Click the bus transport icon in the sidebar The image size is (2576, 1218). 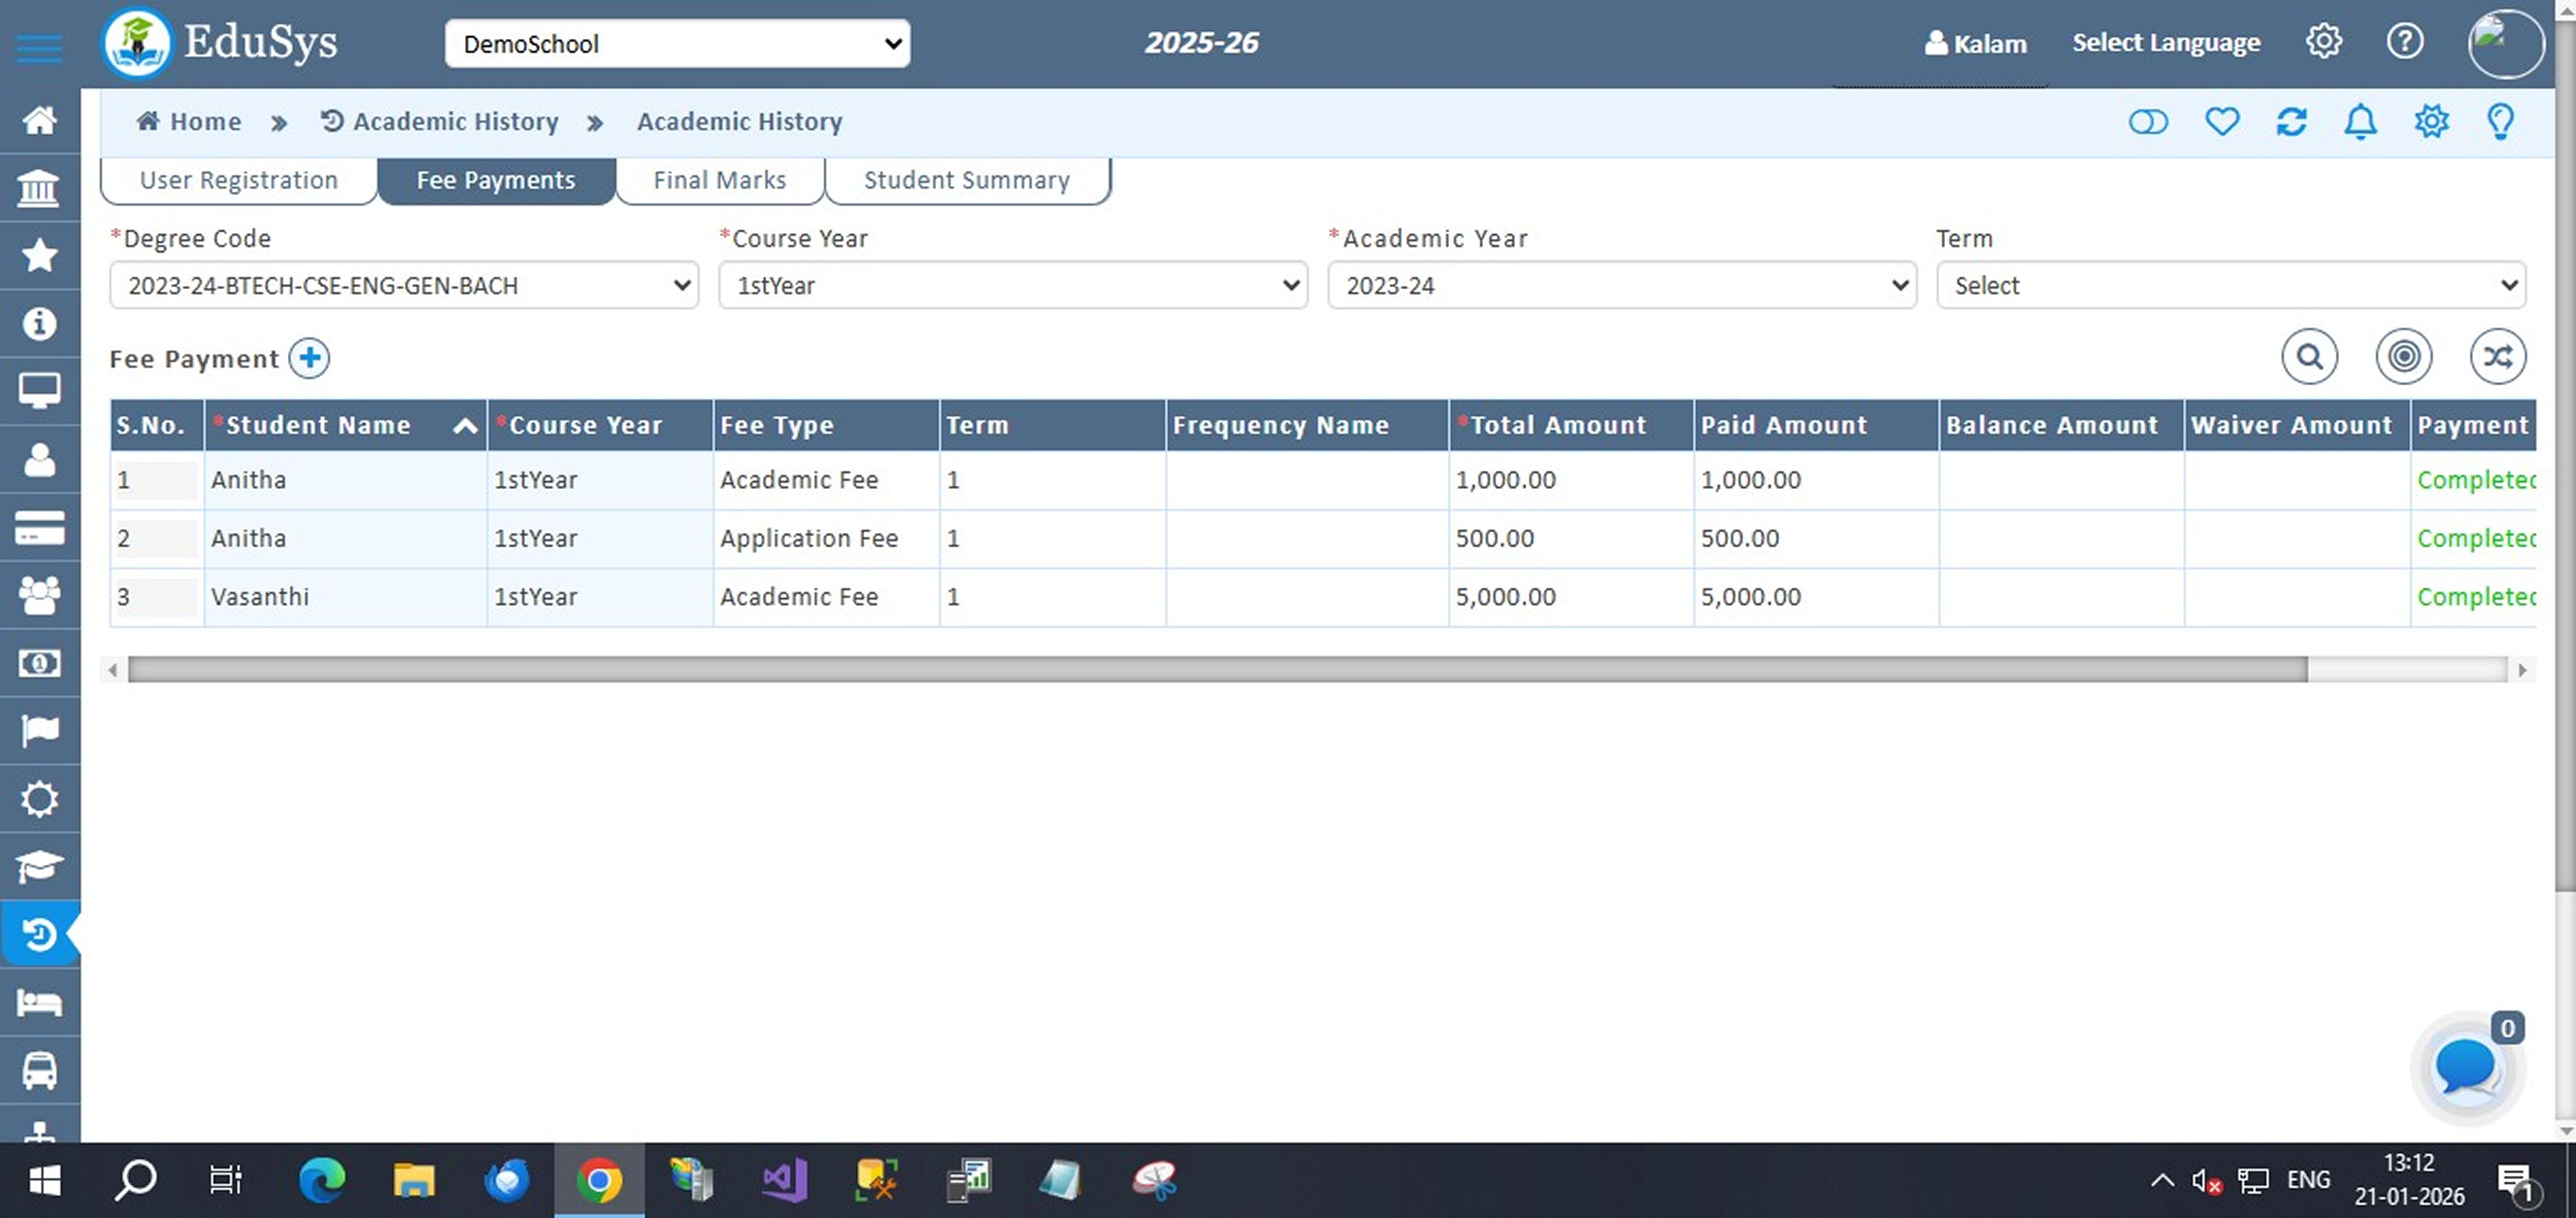click(39, 1070)
